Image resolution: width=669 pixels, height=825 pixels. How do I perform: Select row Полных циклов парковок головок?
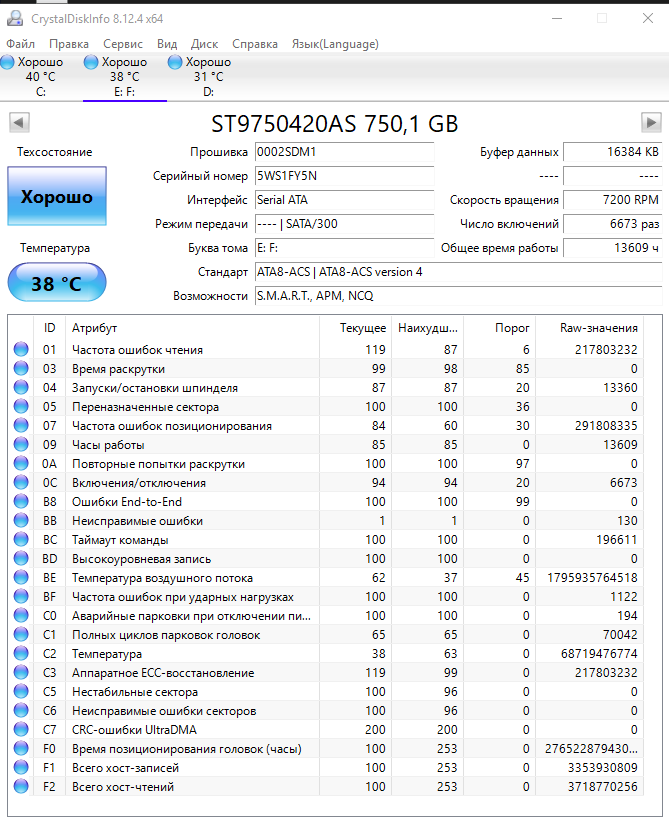pos(326,635)
